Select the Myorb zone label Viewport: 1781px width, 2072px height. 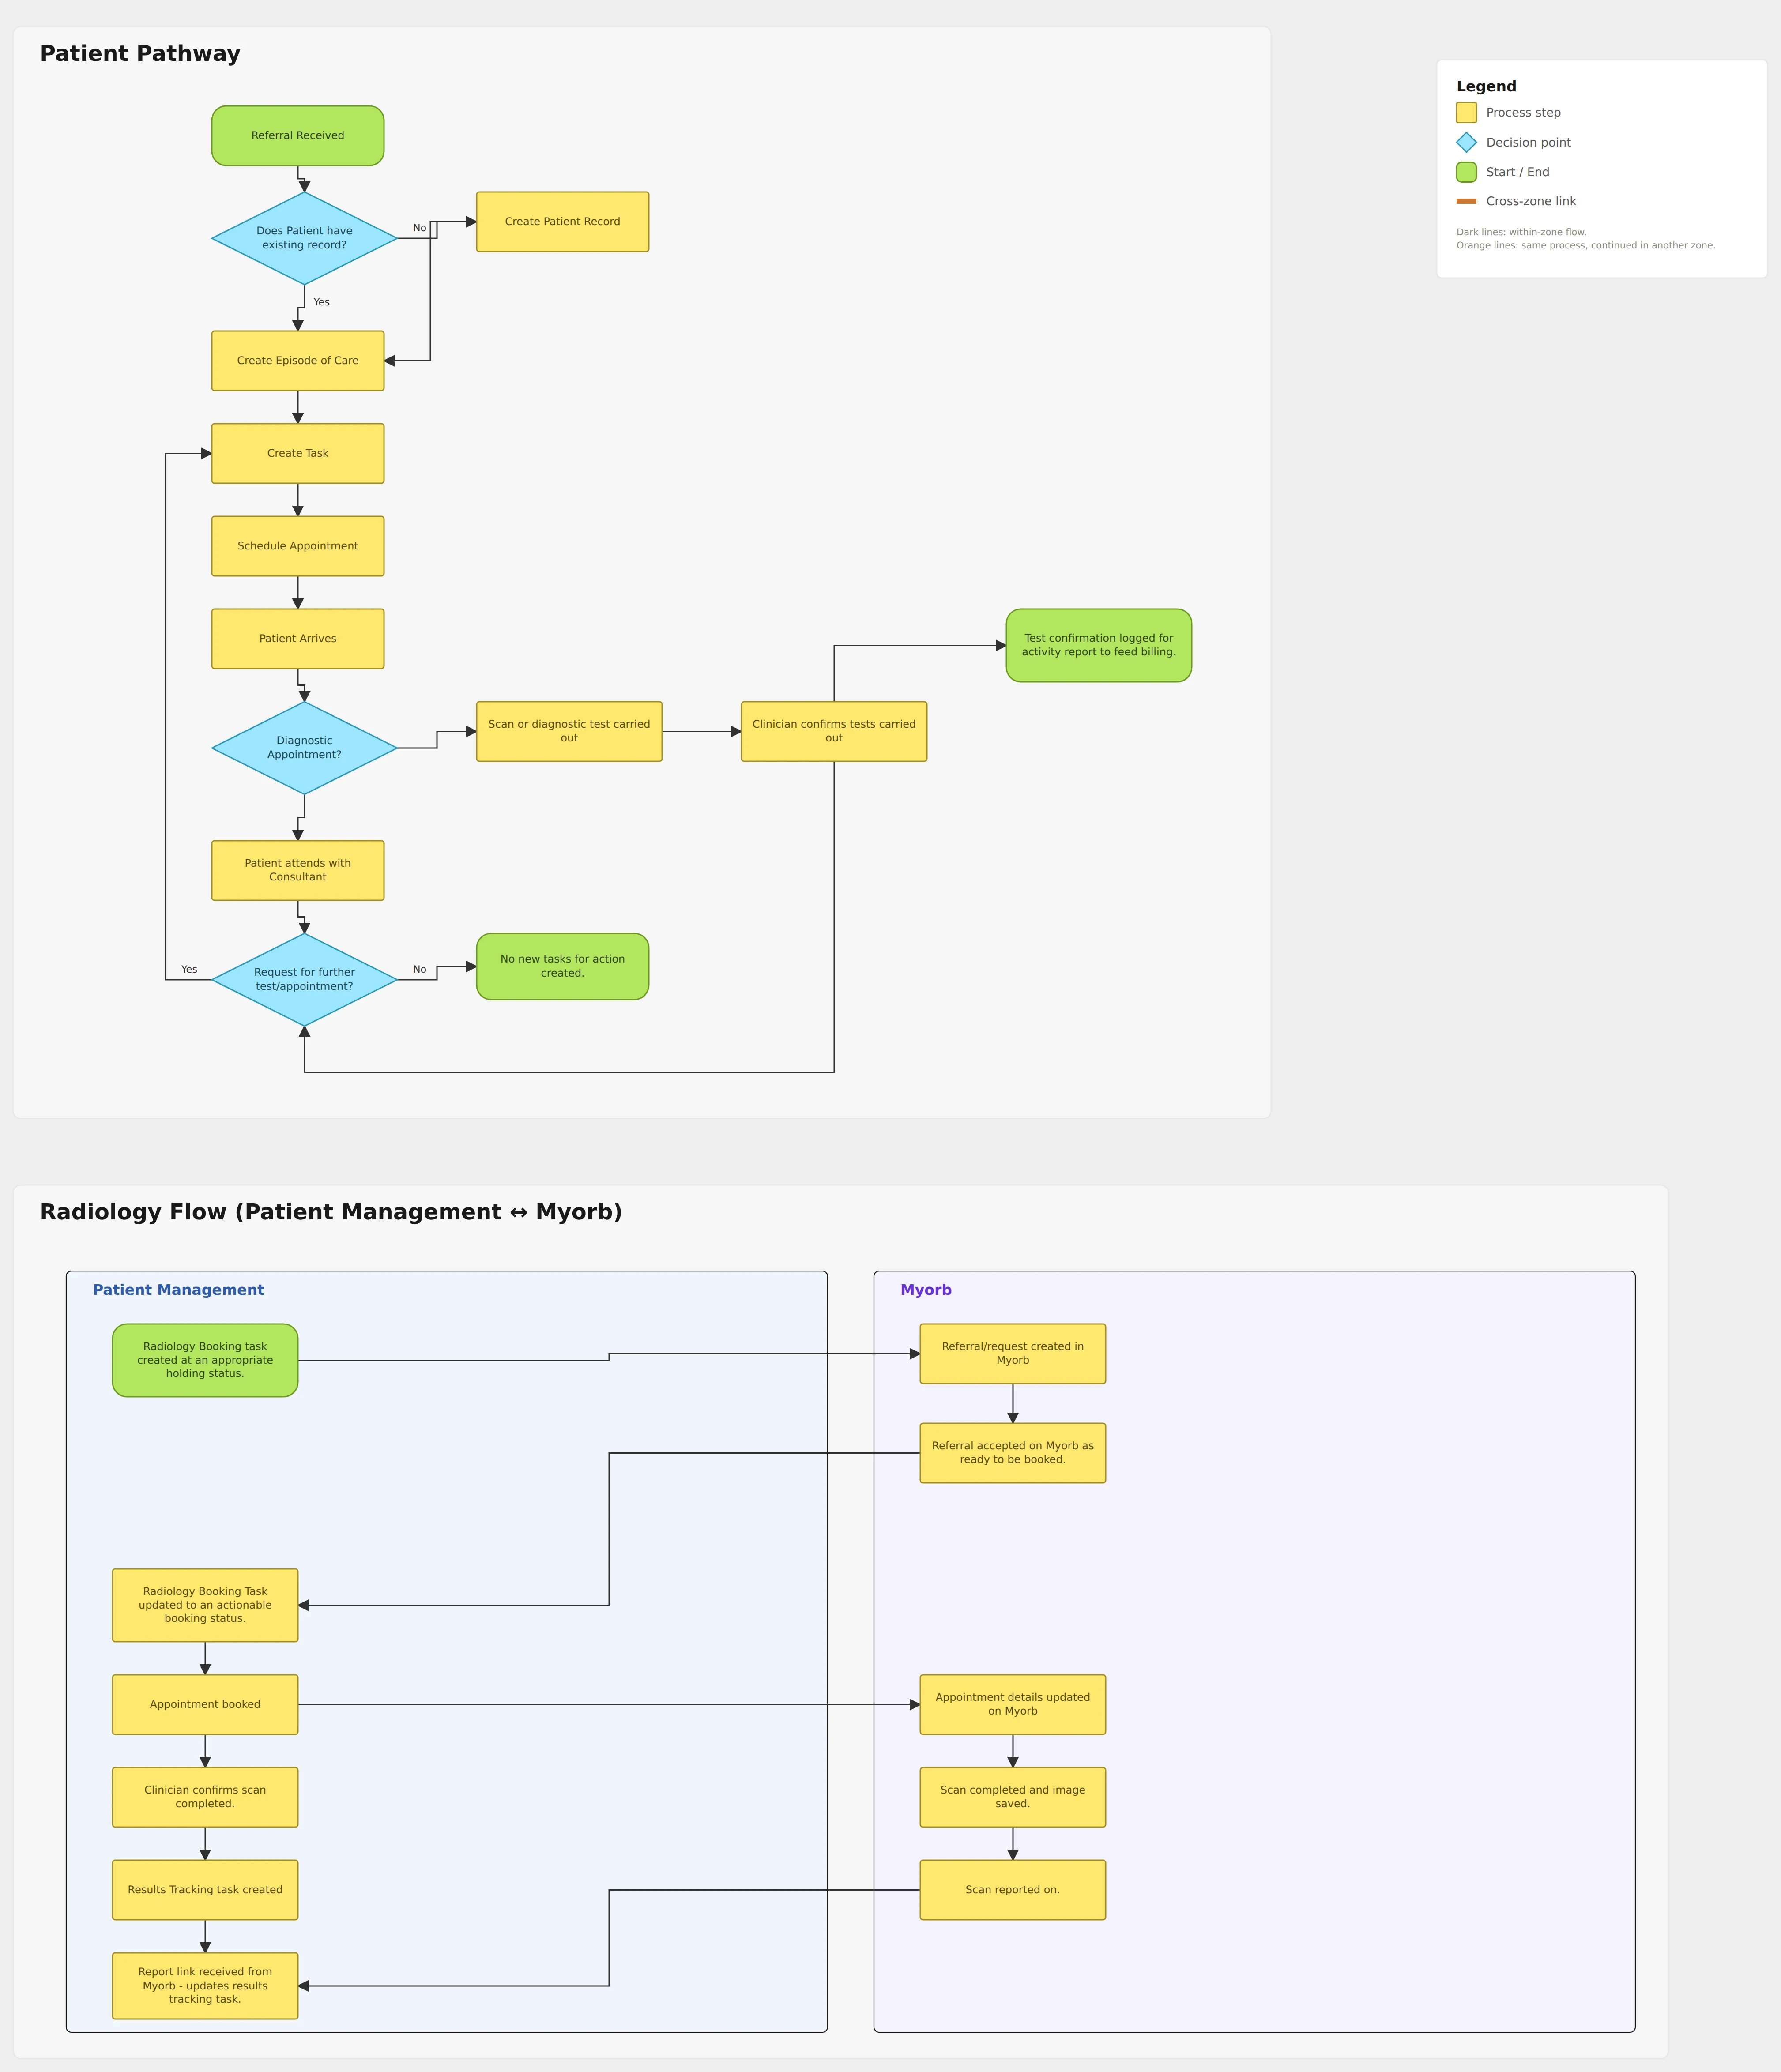coord(926,1290)
